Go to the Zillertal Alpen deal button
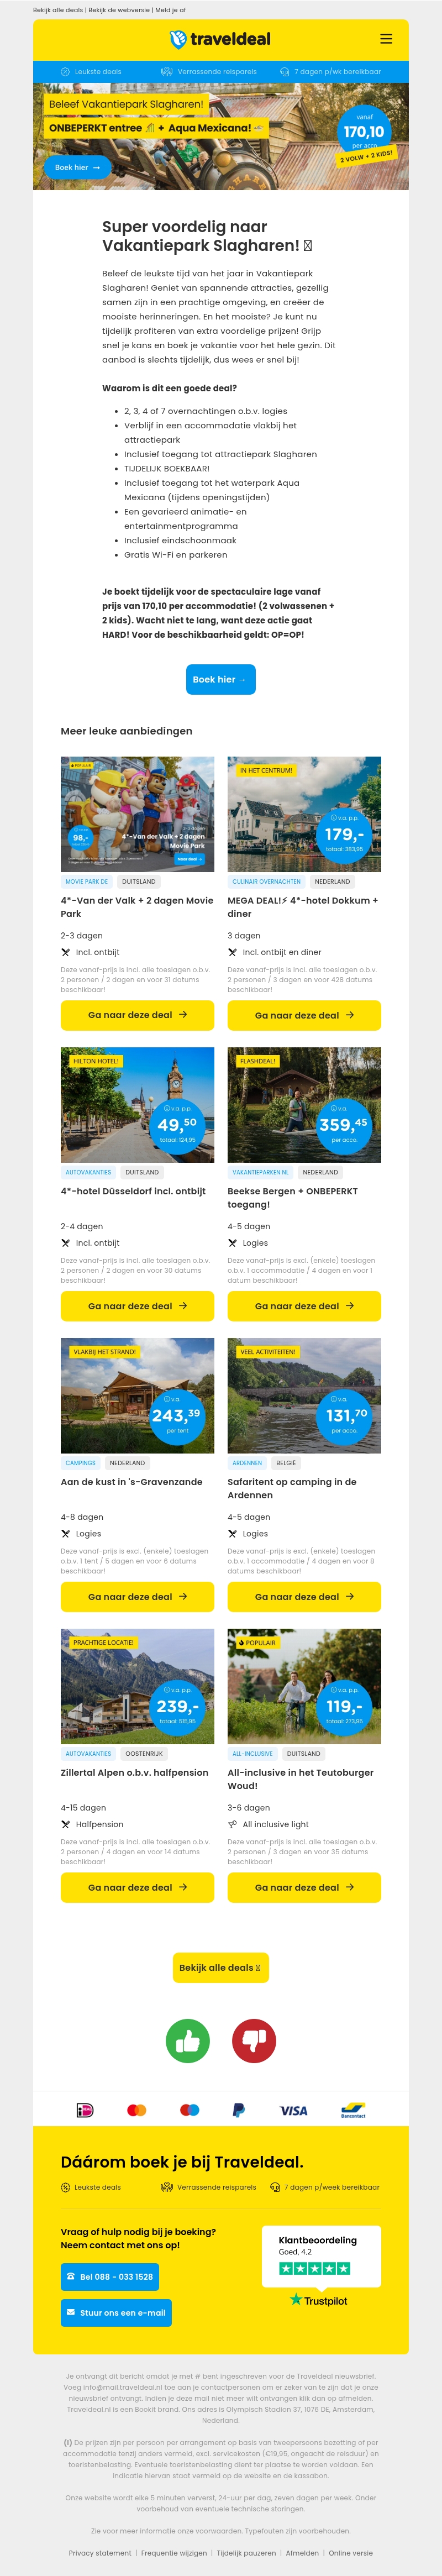This screenshot has height=2576, width=442. click(x=137, y=1887)
